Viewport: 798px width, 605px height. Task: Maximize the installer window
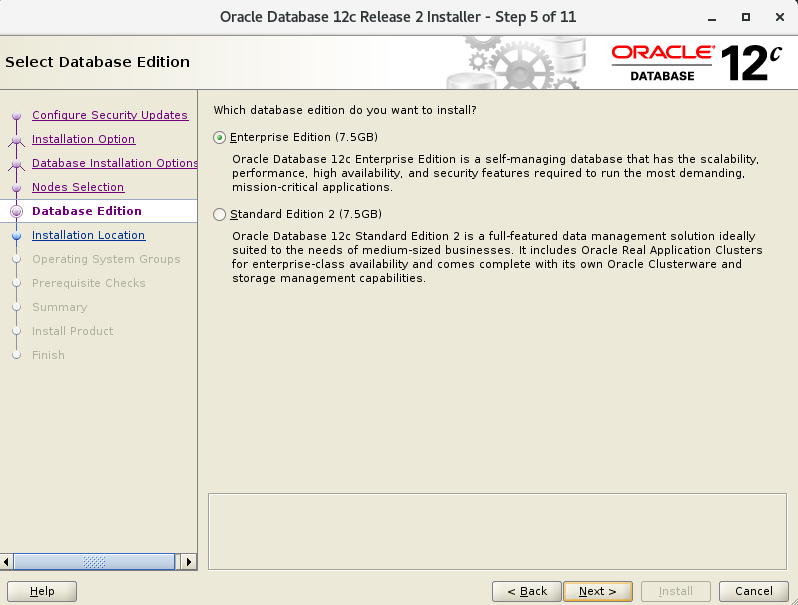745,17
